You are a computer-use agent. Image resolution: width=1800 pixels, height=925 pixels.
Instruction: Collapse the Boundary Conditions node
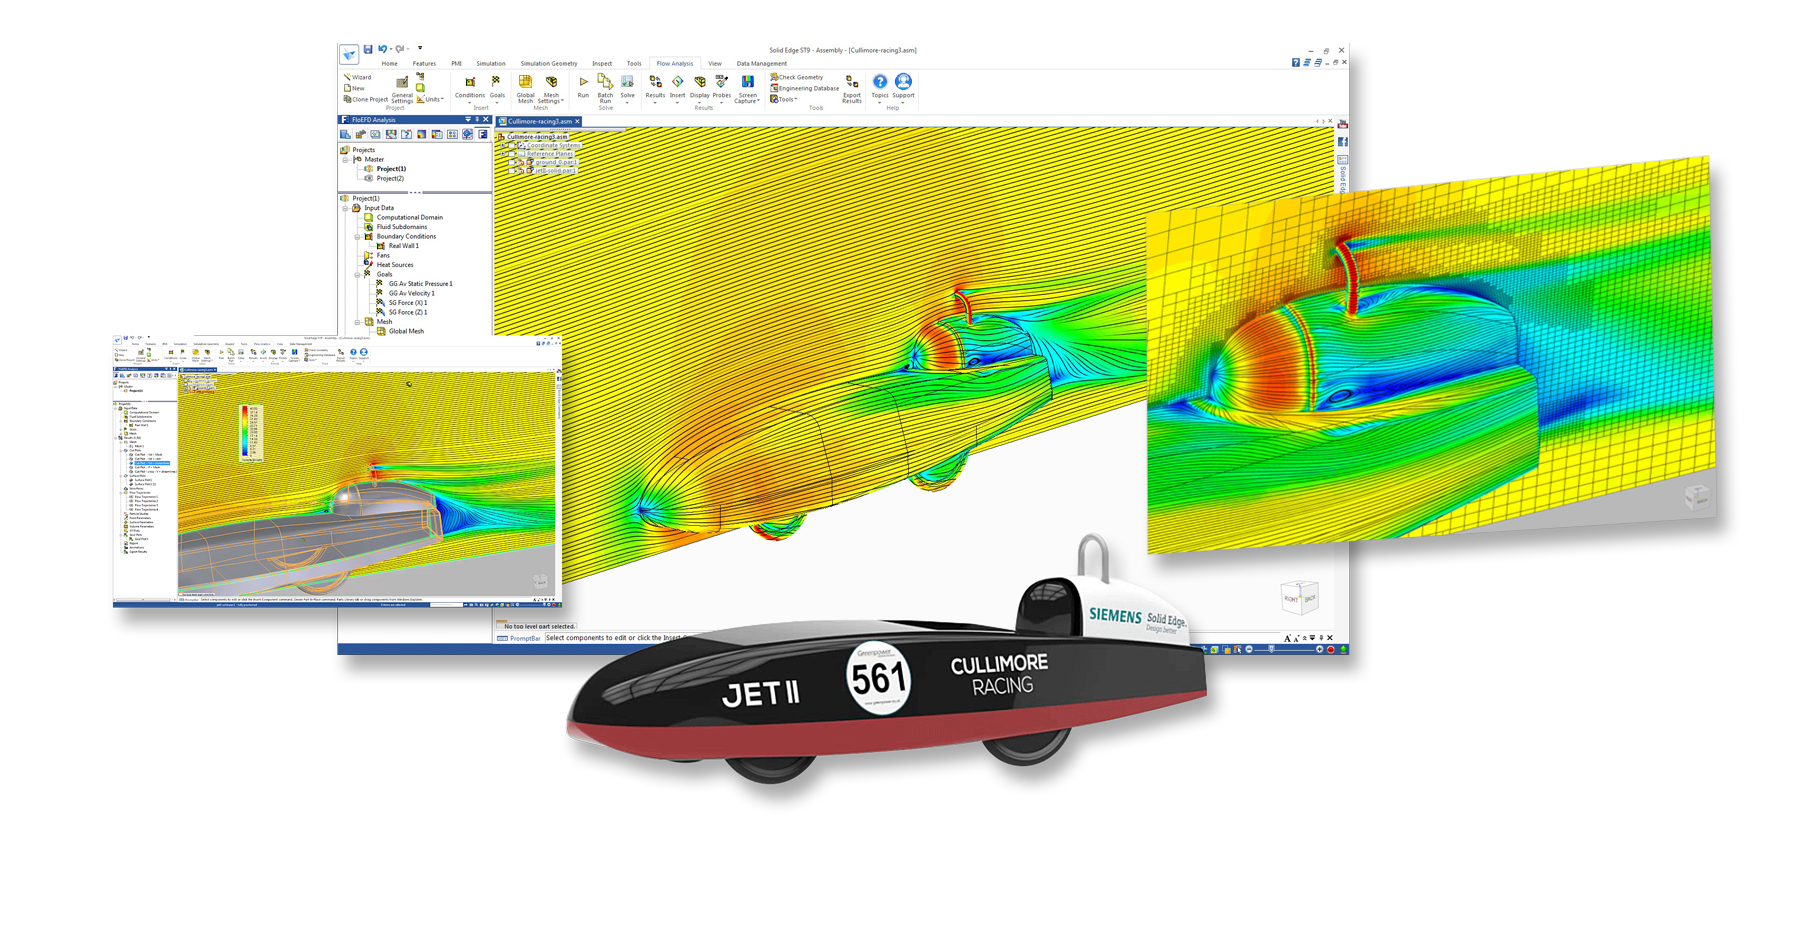click(x=357, y=237)
